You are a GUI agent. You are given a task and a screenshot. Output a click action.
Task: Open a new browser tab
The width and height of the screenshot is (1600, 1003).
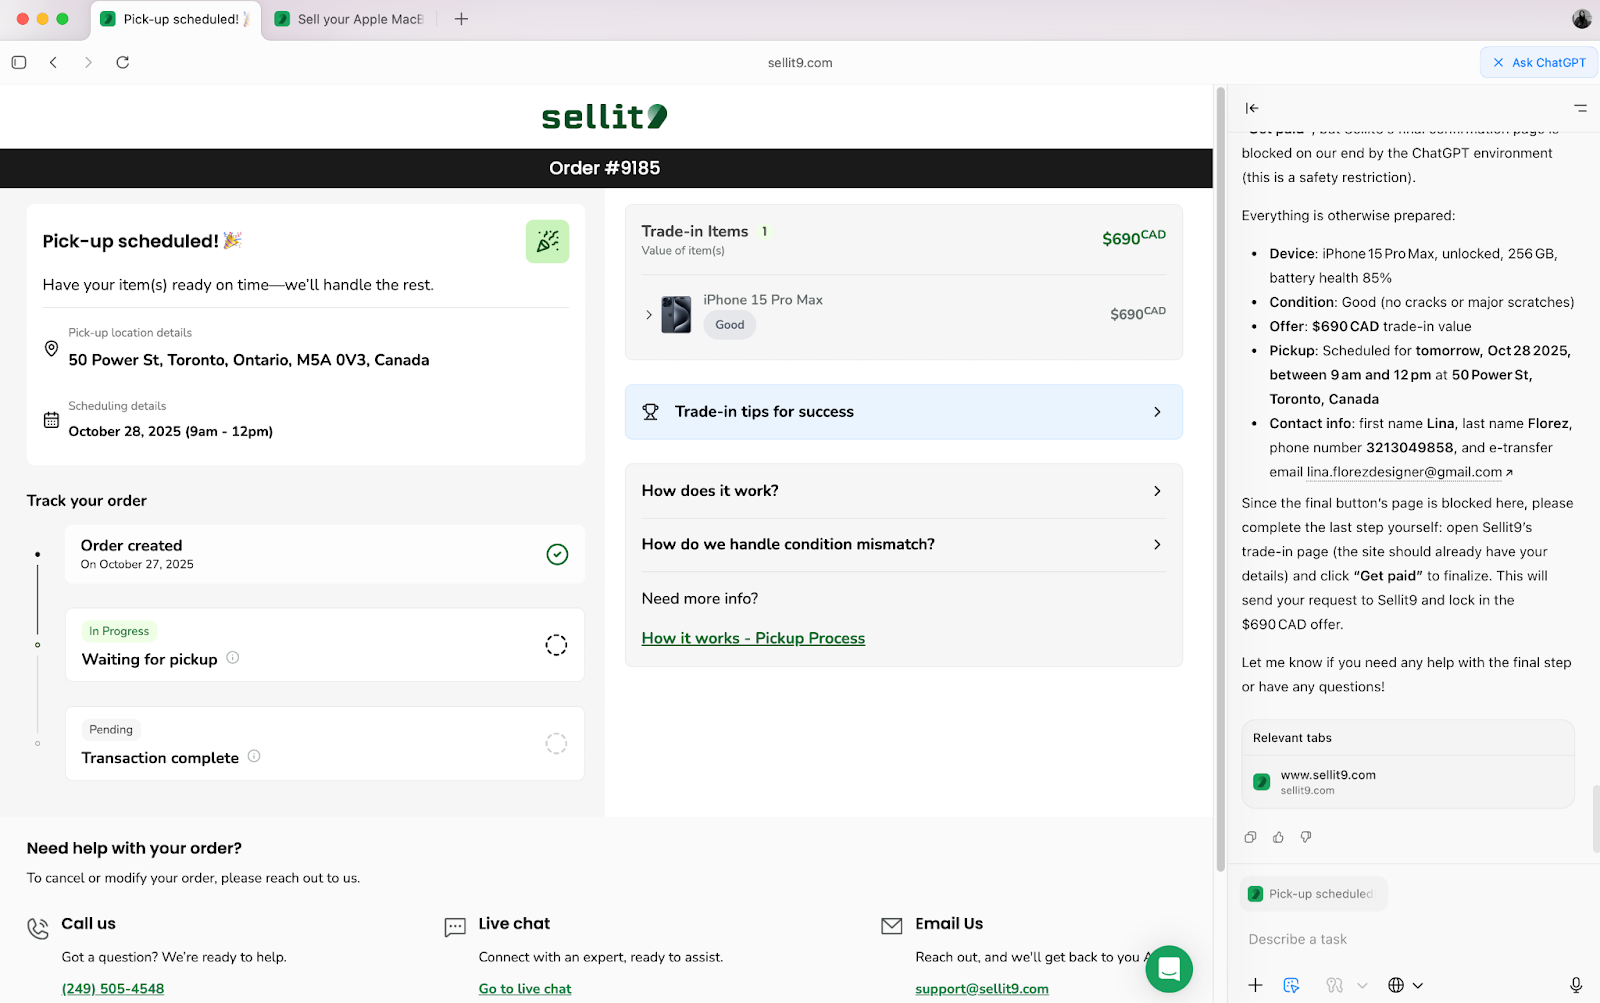point(461,19)
